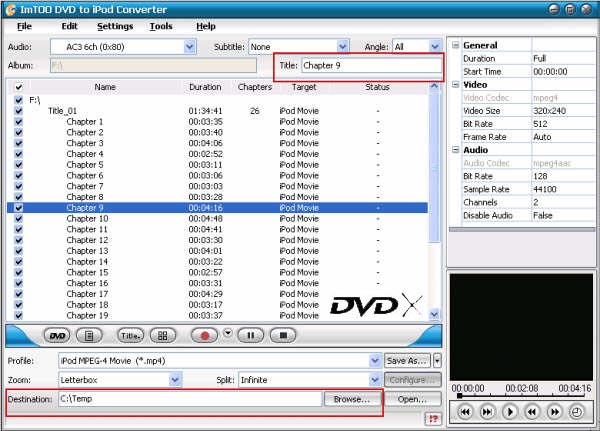Open the arrow menu beside Save As
Image resolution: width=600 pixels, height=431 pixels.
point(437,361)
